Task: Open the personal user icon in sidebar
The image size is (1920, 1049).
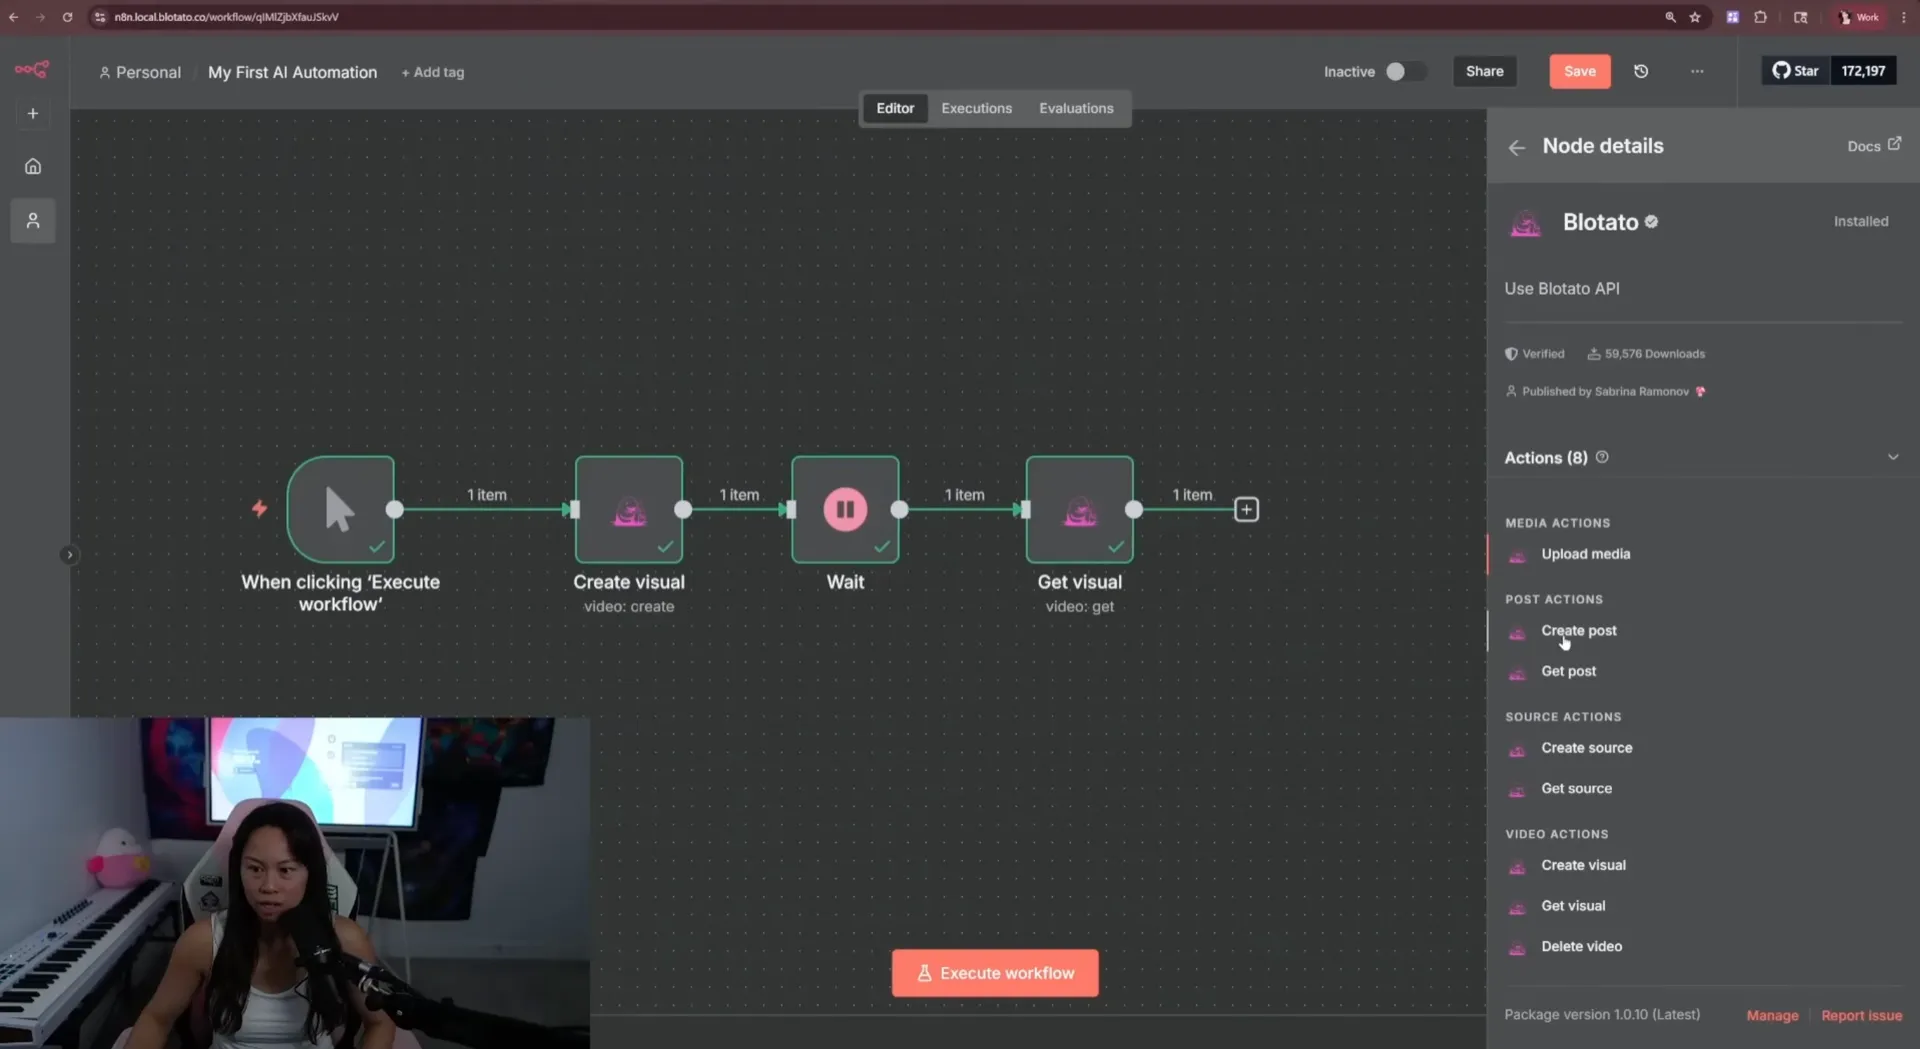Action: coord(33,220)
